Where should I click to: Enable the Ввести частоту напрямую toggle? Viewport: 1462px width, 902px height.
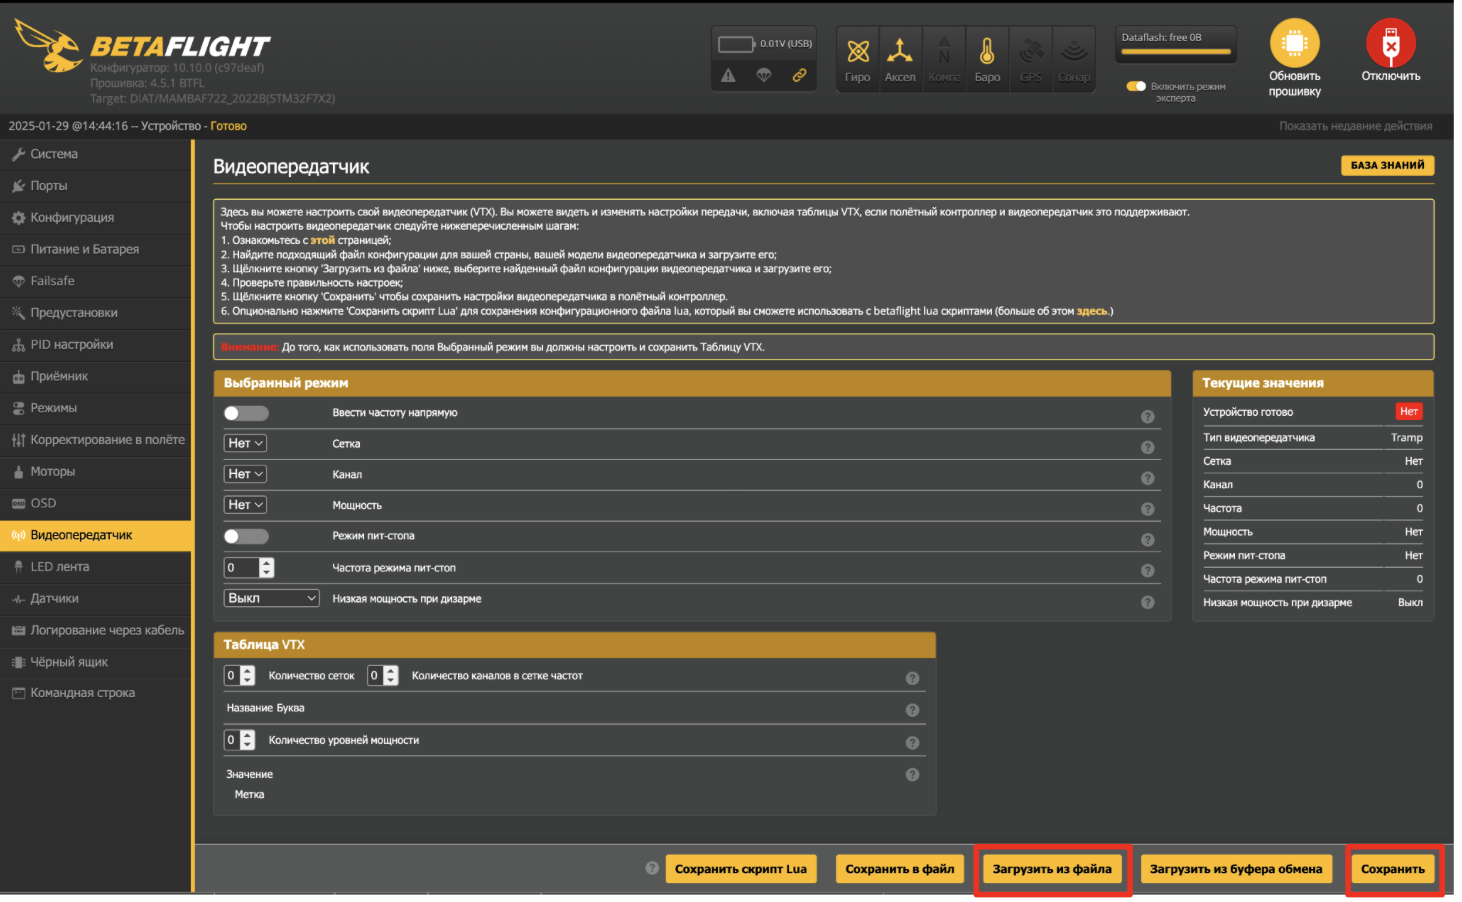pos(246,413)
